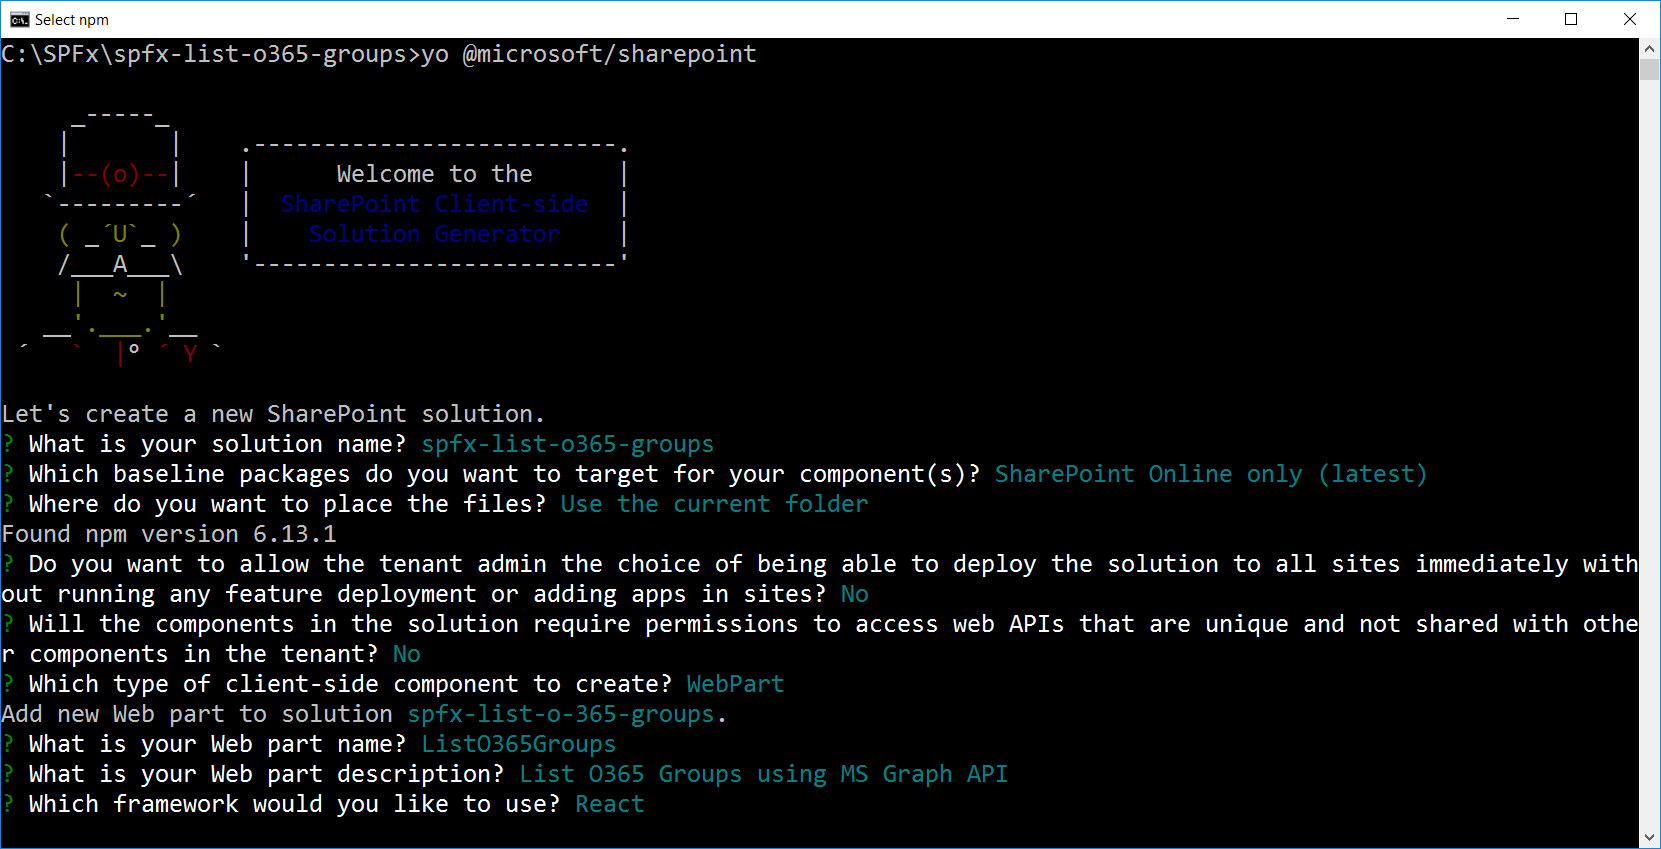The height and width of the screenshot is (849, 1661).
Task: Click the empty vertical scrollbar track
Action: coord(1650,450)
